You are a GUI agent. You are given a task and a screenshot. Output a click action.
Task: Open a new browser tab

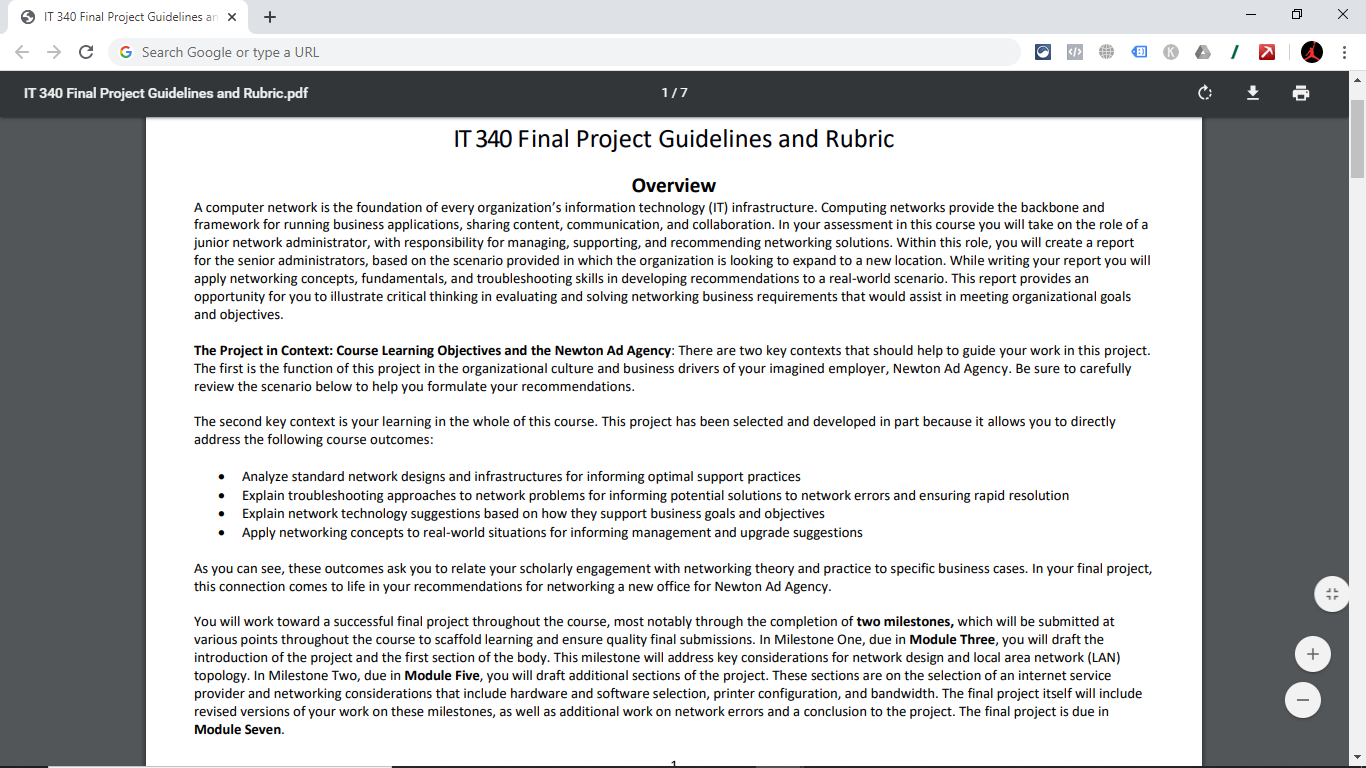click(x=270, y=17)
